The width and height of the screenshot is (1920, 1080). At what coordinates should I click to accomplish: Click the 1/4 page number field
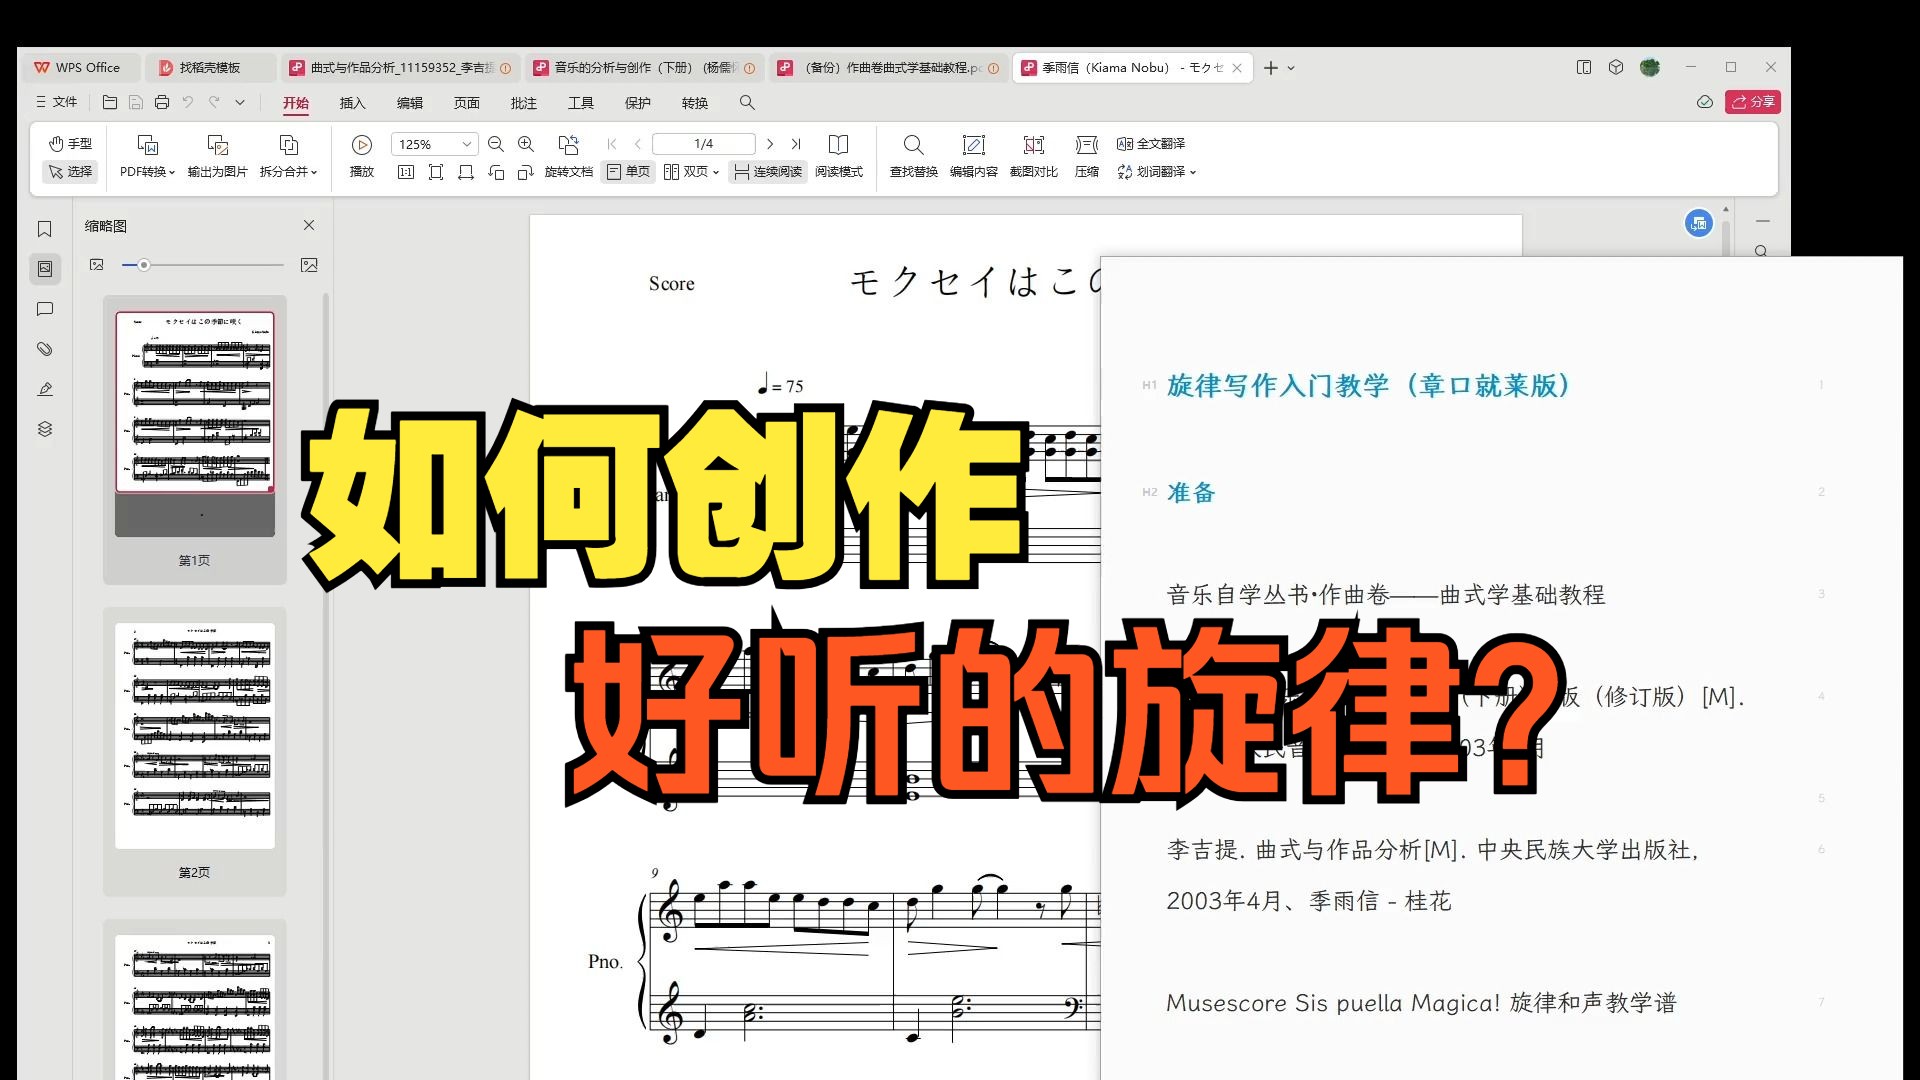pos(704,144)
